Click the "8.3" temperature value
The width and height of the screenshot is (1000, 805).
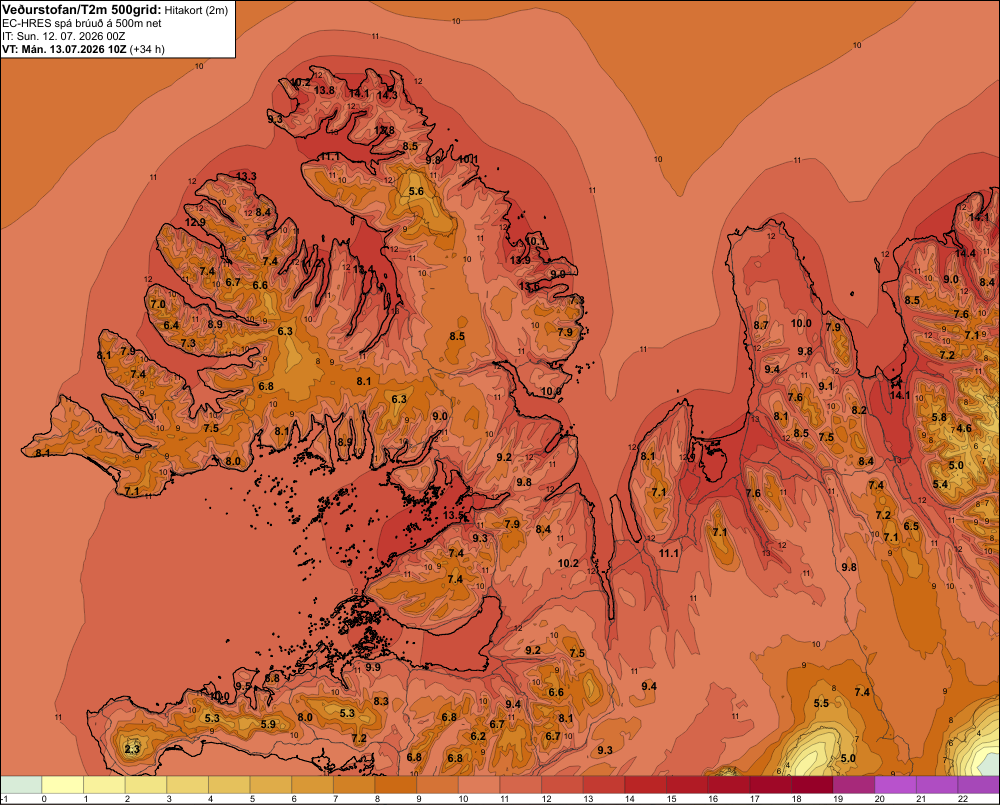pos(381,702)
